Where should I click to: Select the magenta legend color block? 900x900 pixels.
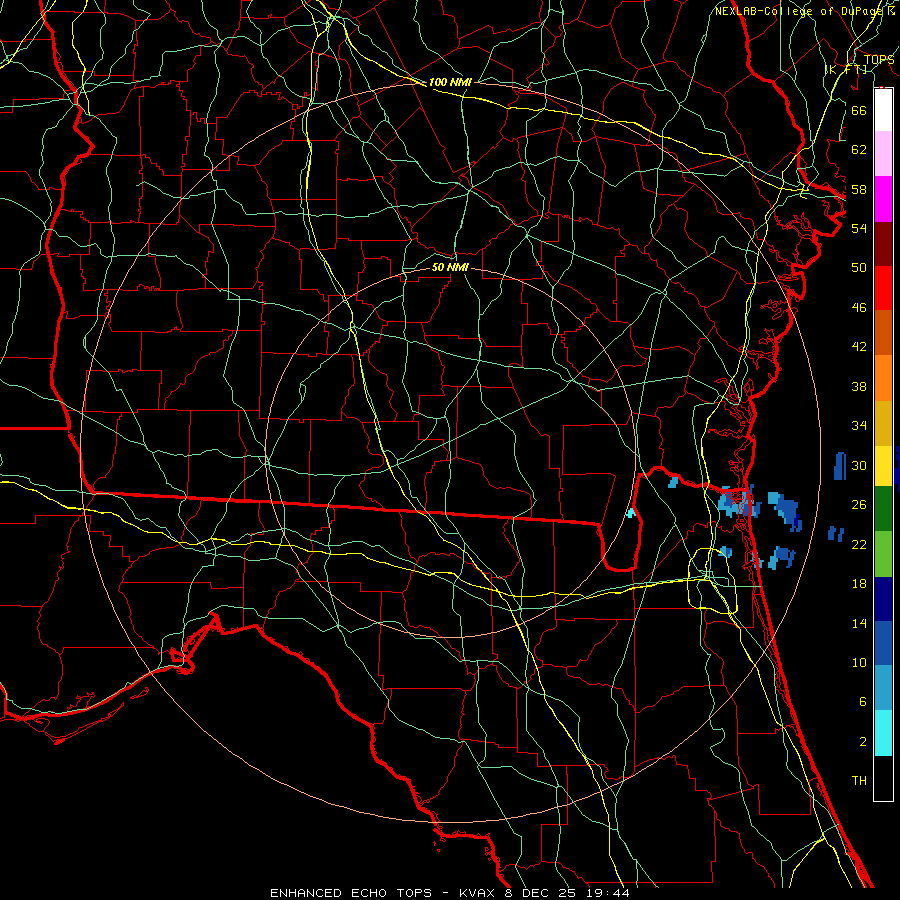click(x=883, y=199)
